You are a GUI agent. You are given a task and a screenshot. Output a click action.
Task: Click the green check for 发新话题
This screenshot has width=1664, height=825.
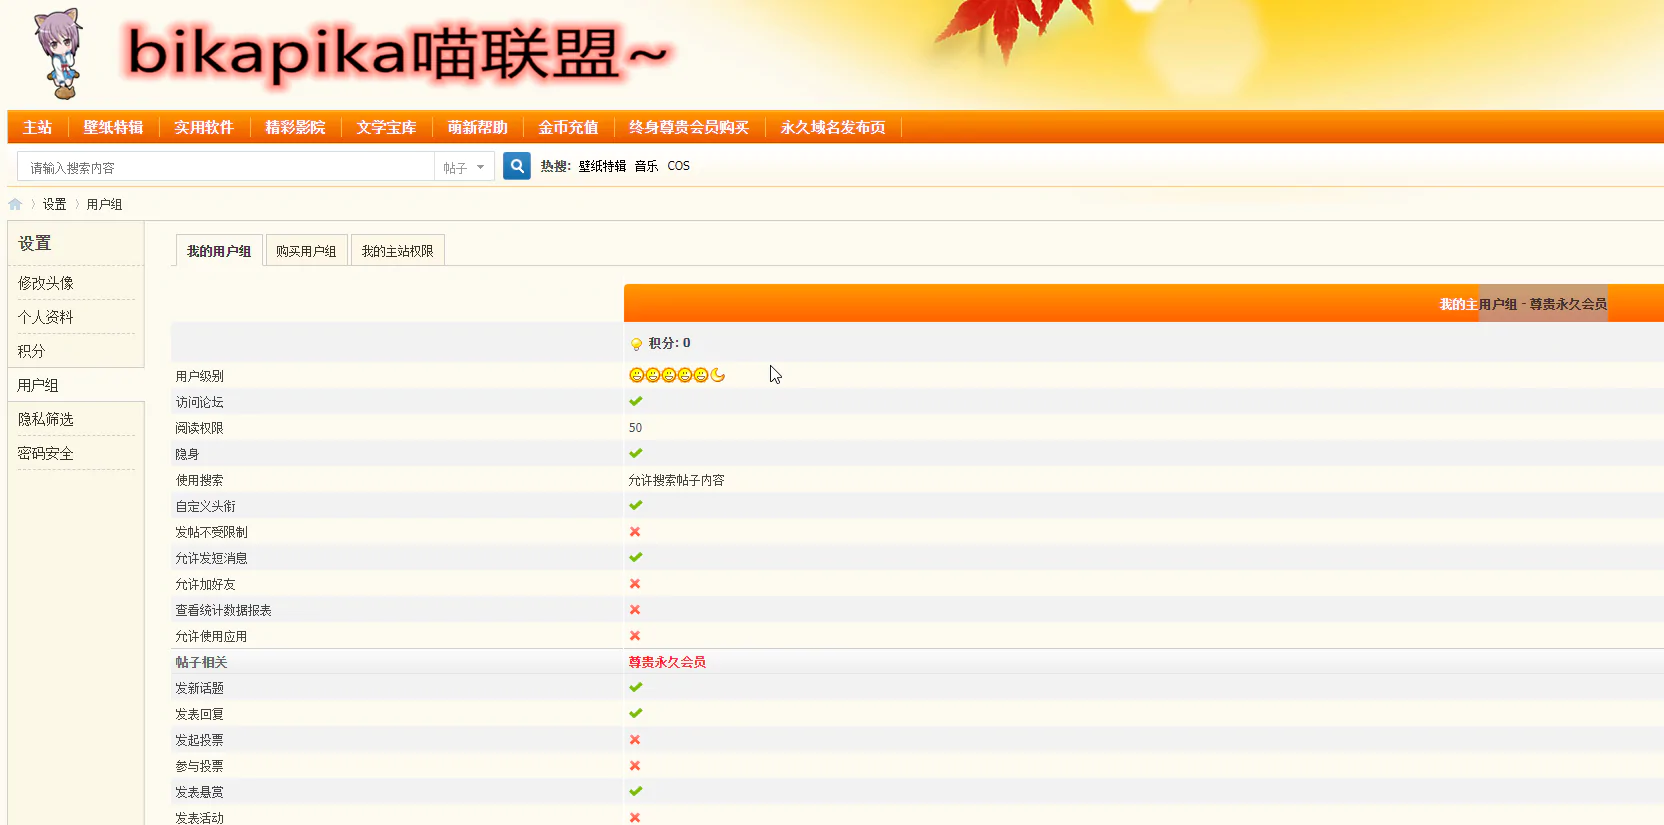tap(636, 687)
